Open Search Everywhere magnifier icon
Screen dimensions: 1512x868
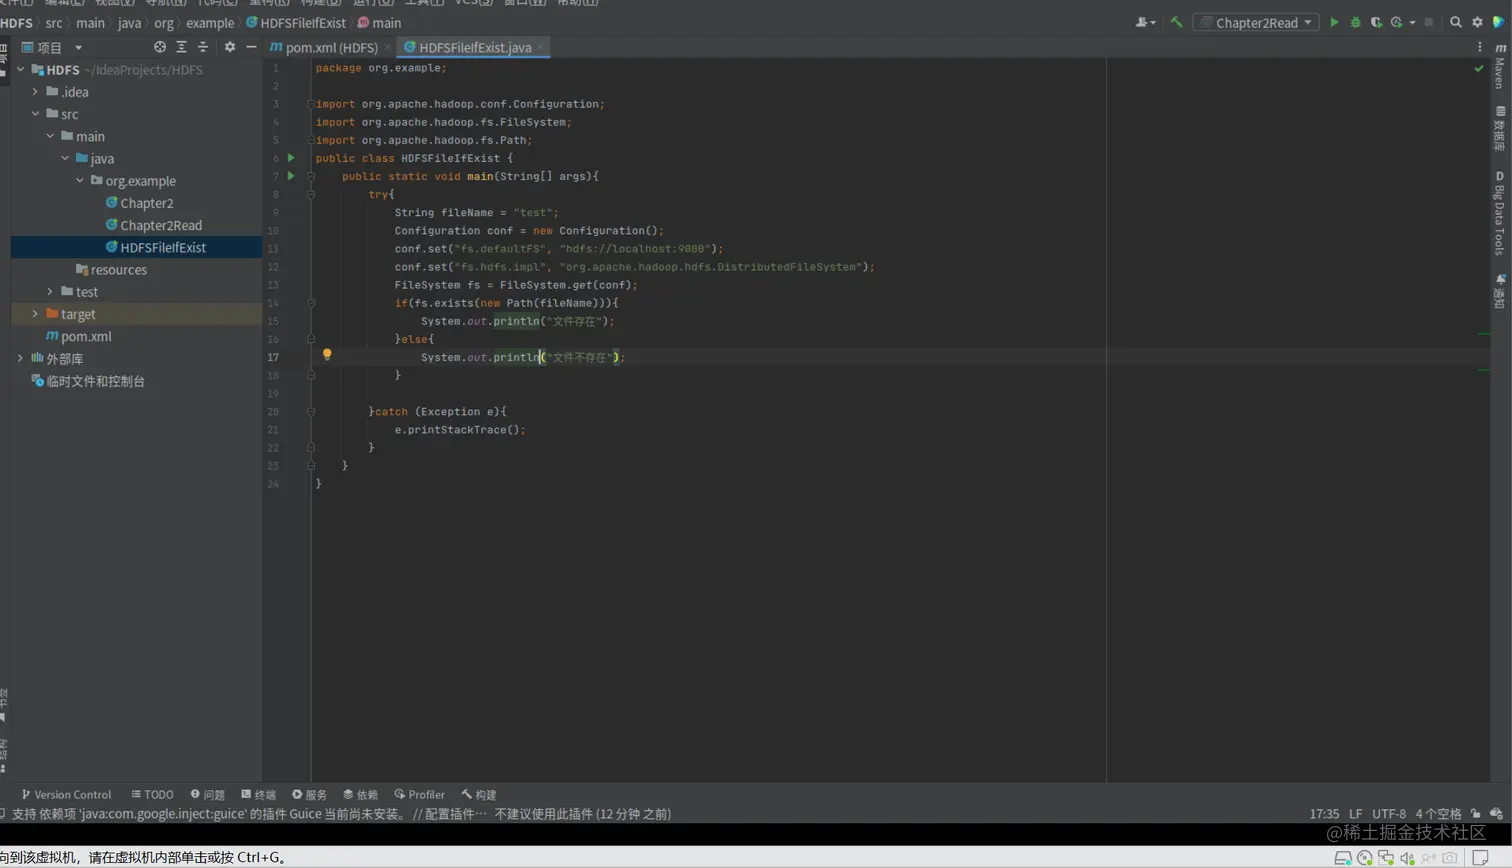[1456, 22]
